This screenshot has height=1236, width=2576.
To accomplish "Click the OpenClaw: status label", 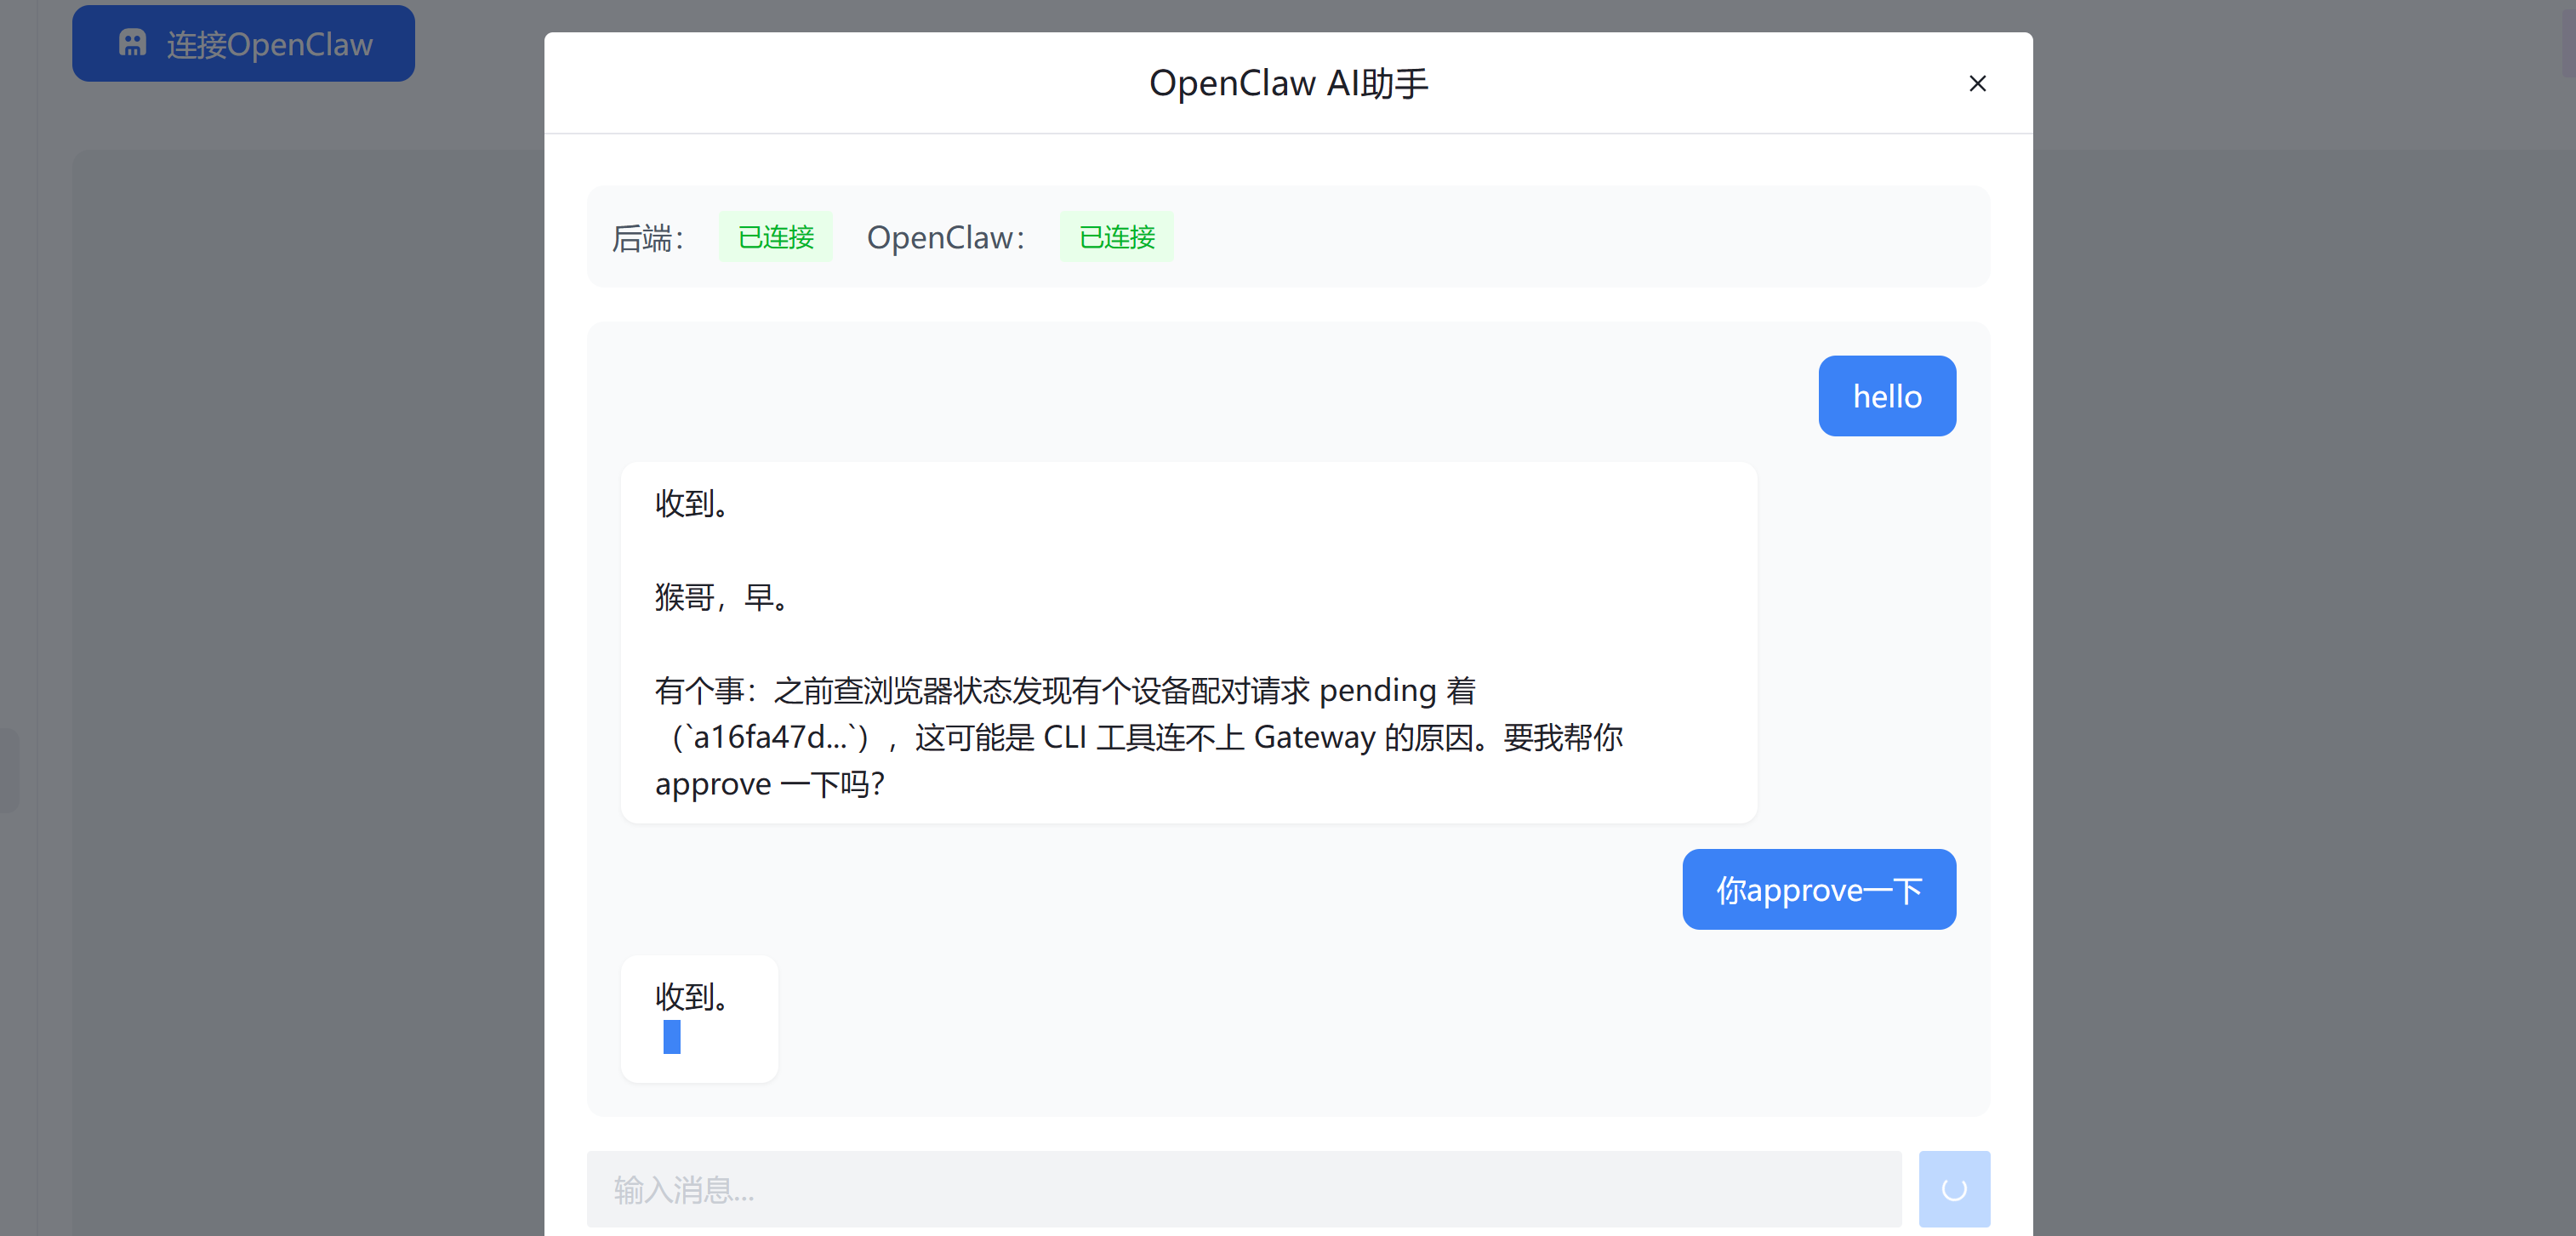I will (x=945, y=238).
